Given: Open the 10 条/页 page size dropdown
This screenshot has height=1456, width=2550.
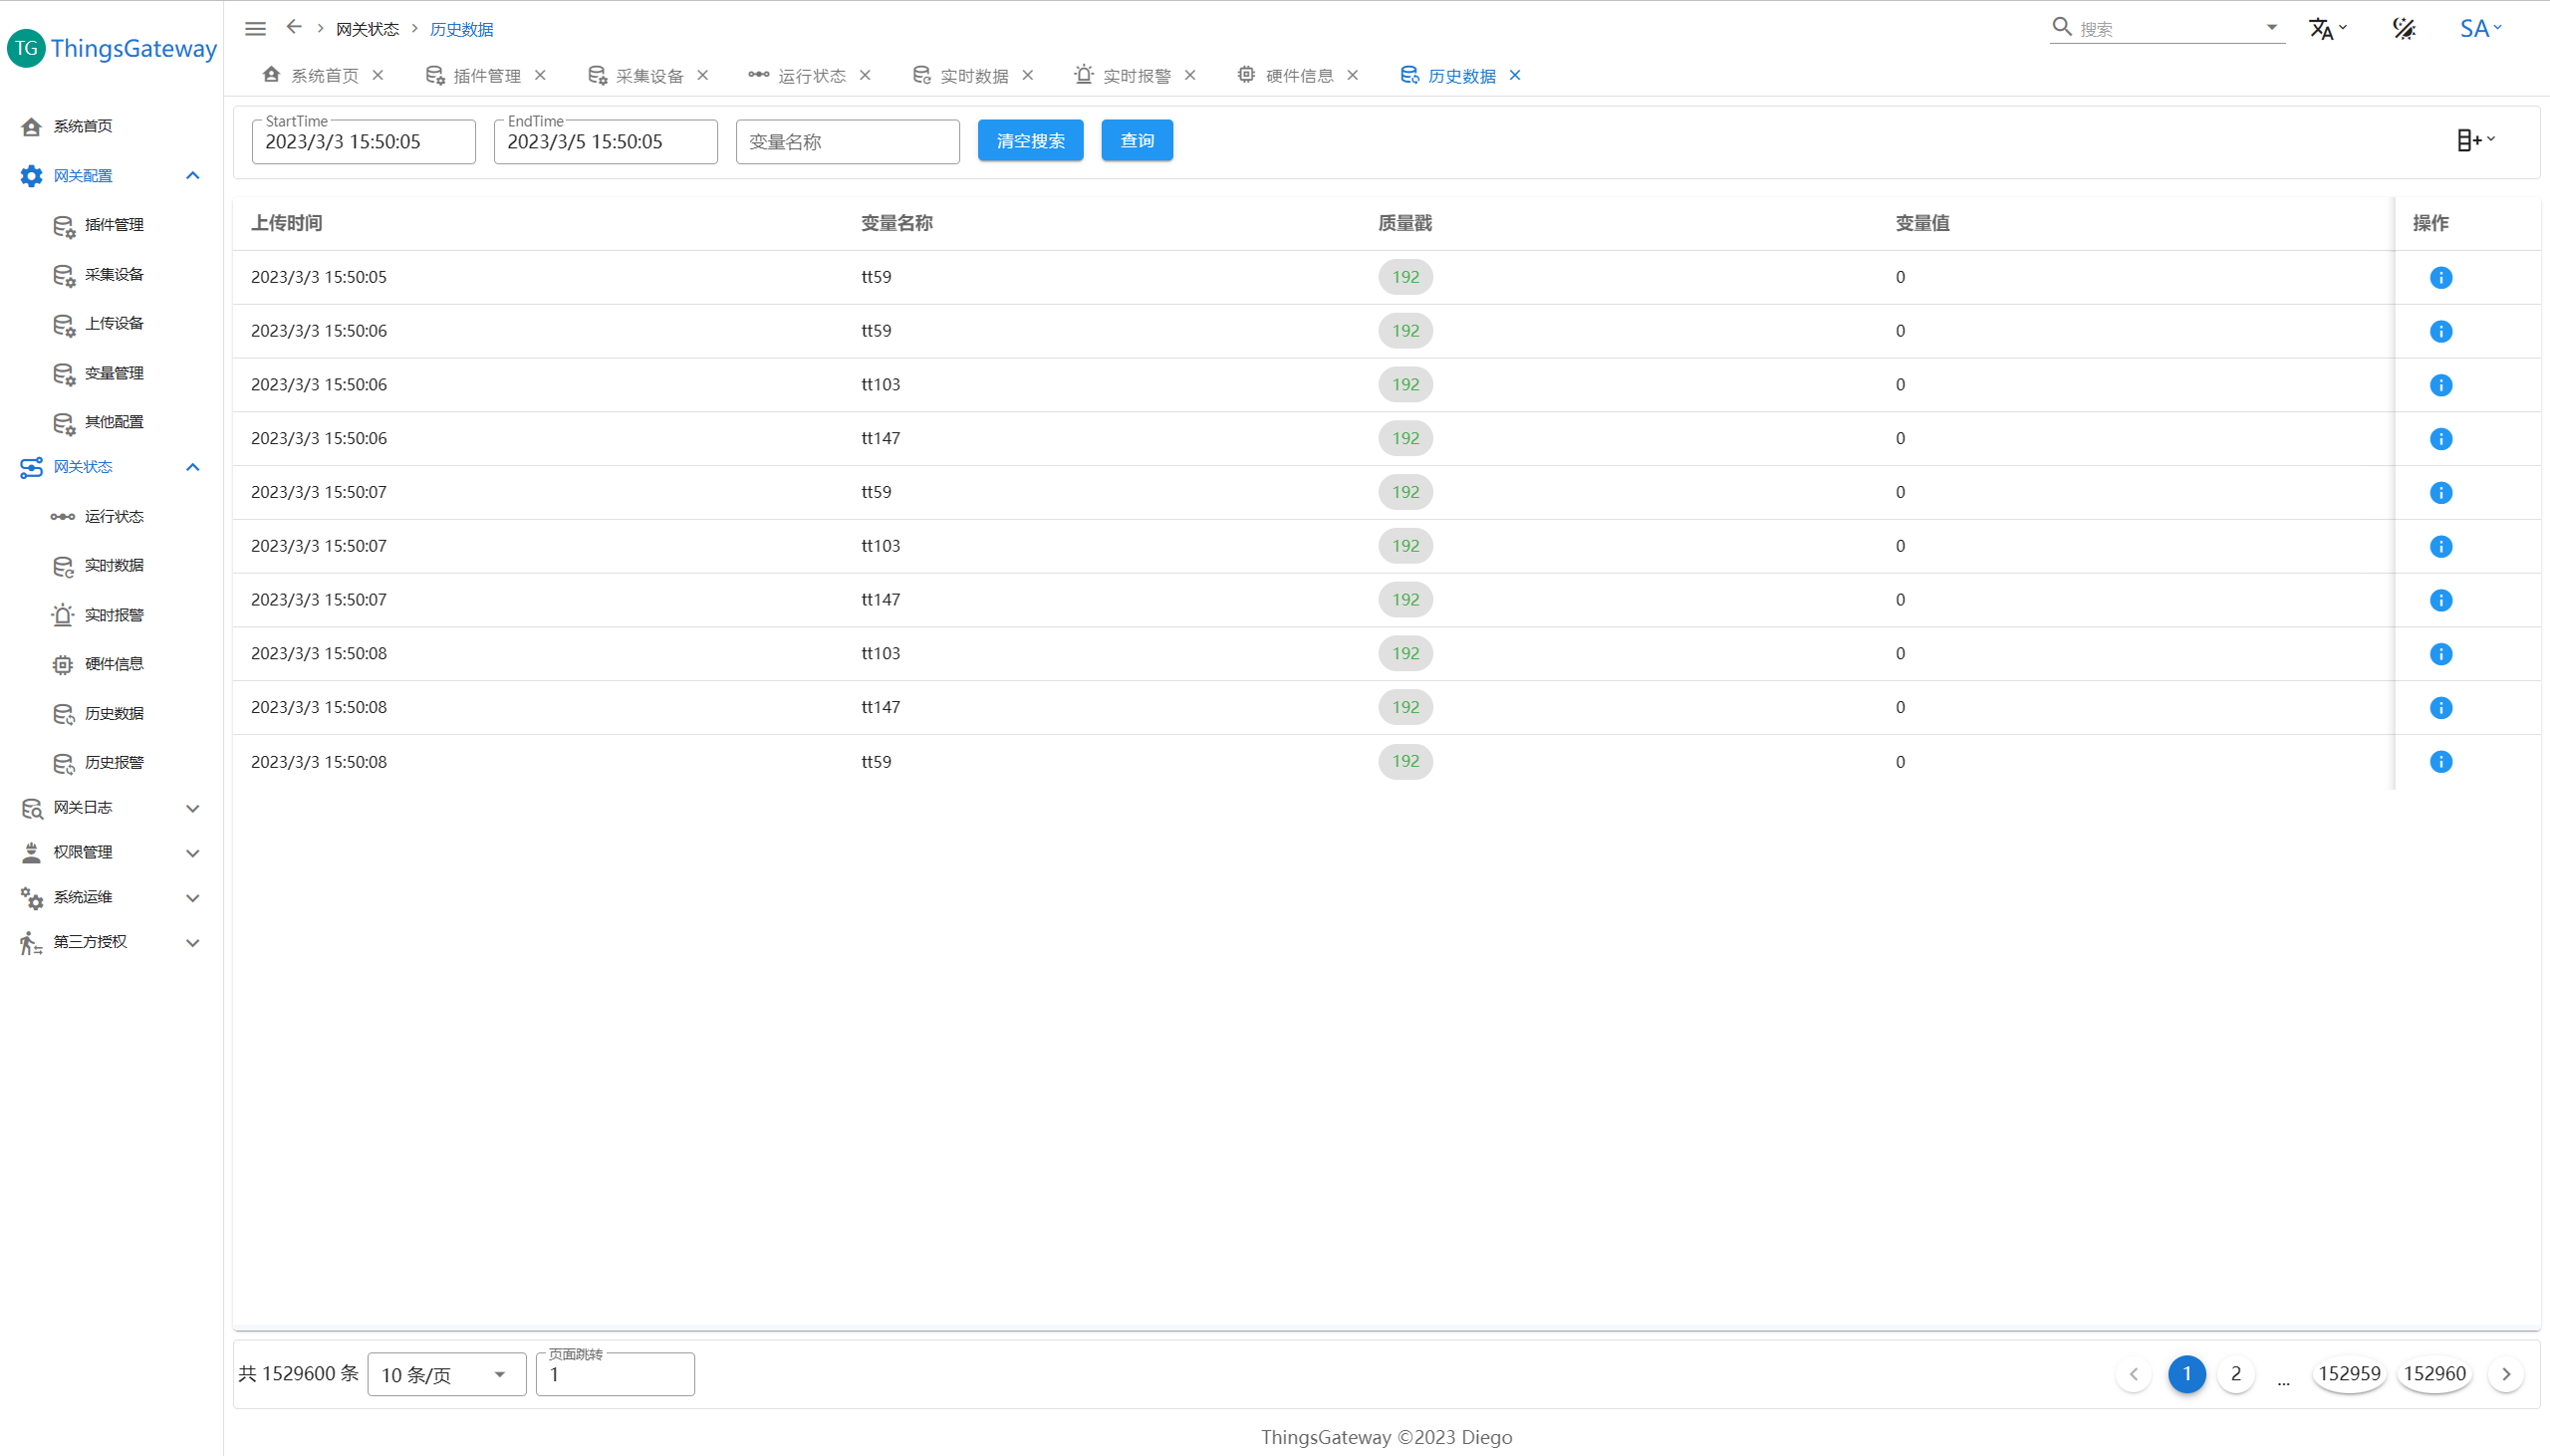Looking at the screenshot, I should coord(446,1375).
